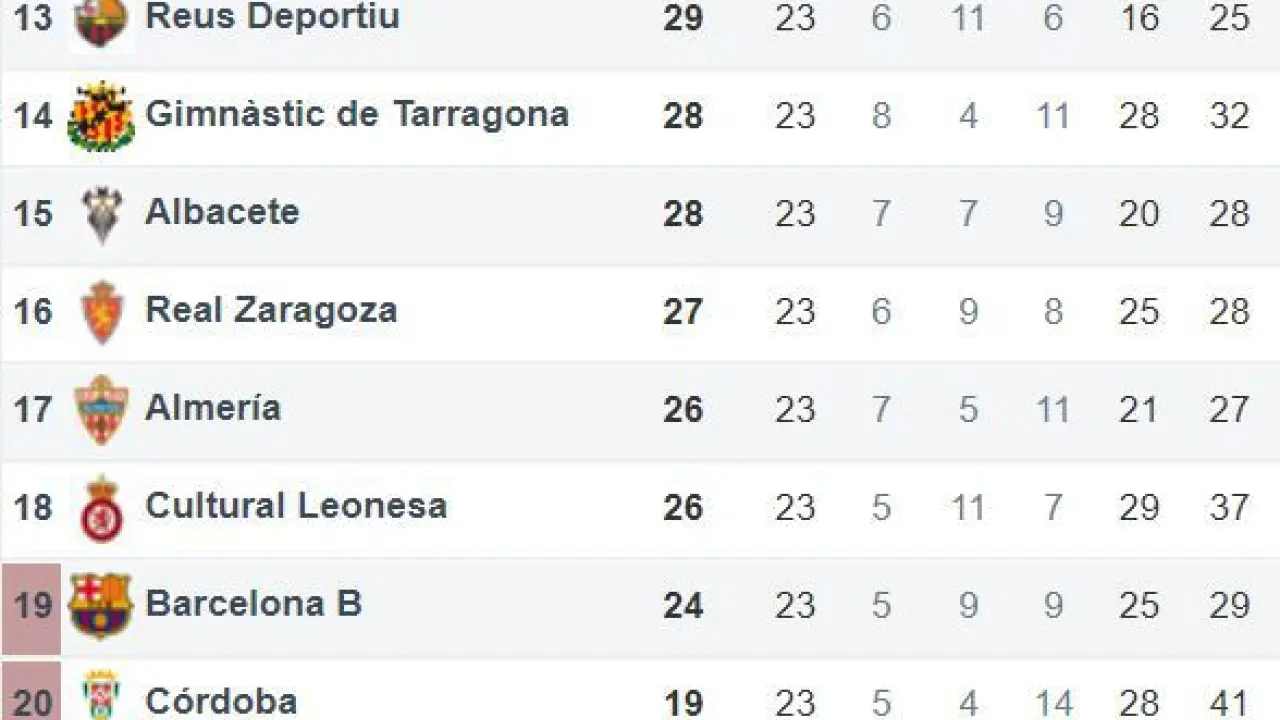Click the Cultural Leonesa crest
1280x720 pixels.
(x=102, y=508)
